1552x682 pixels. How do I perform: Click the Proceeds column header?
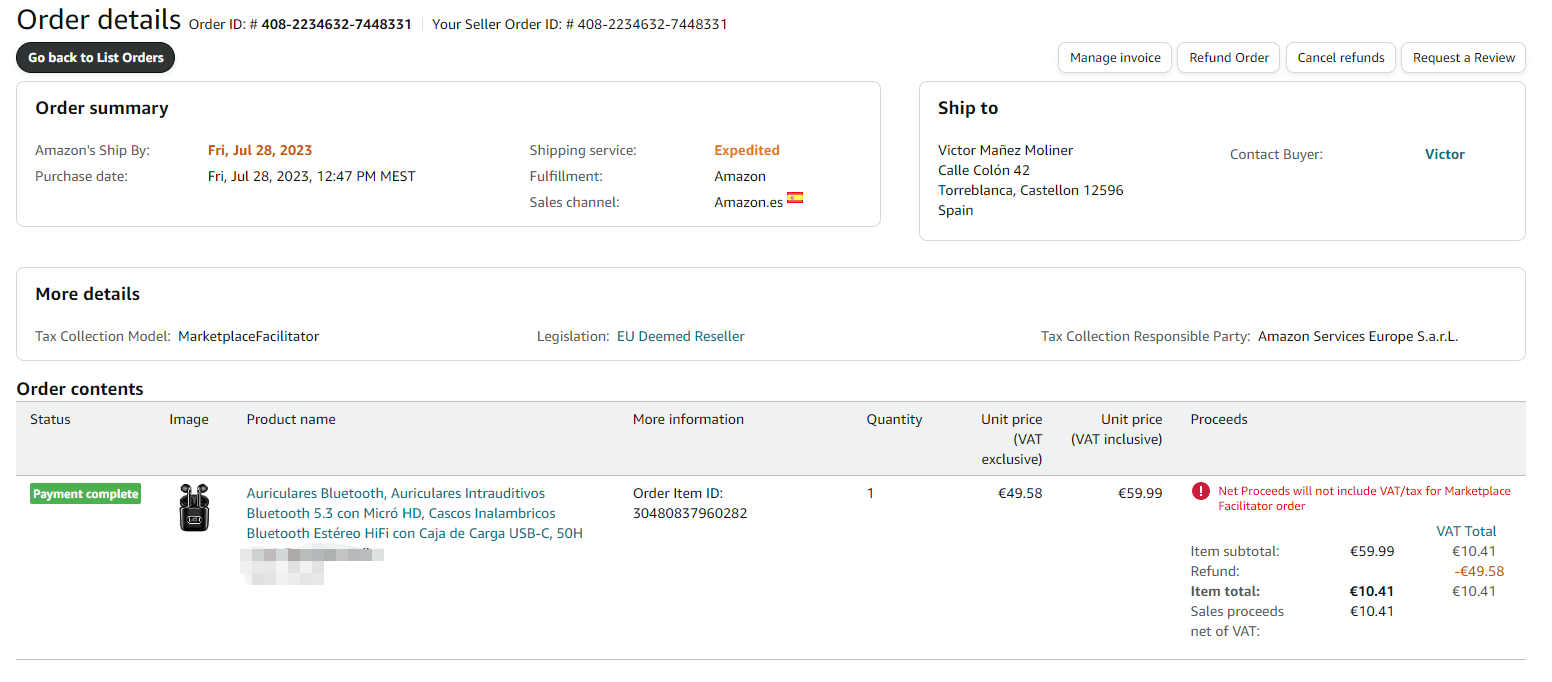click(x=1218, y=419)
